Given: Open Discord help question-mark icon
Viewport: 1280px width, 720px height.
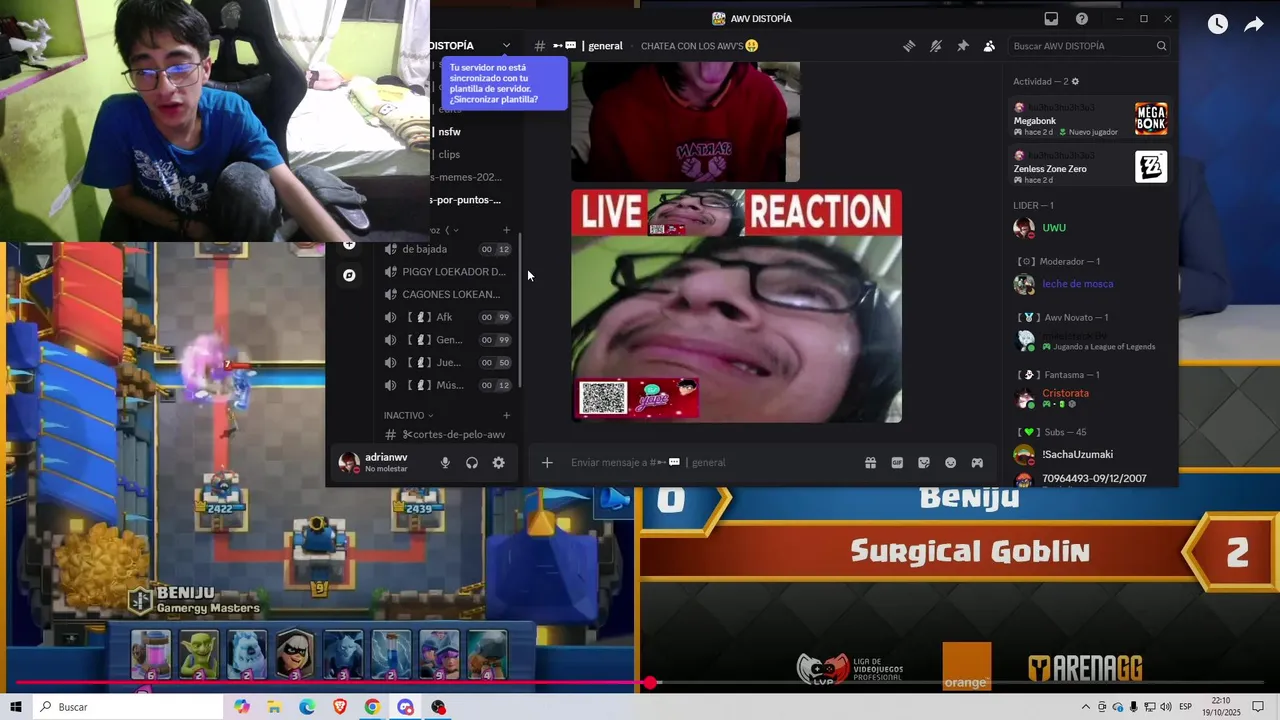Looking at the screenshot, I should click(1082, 19).
